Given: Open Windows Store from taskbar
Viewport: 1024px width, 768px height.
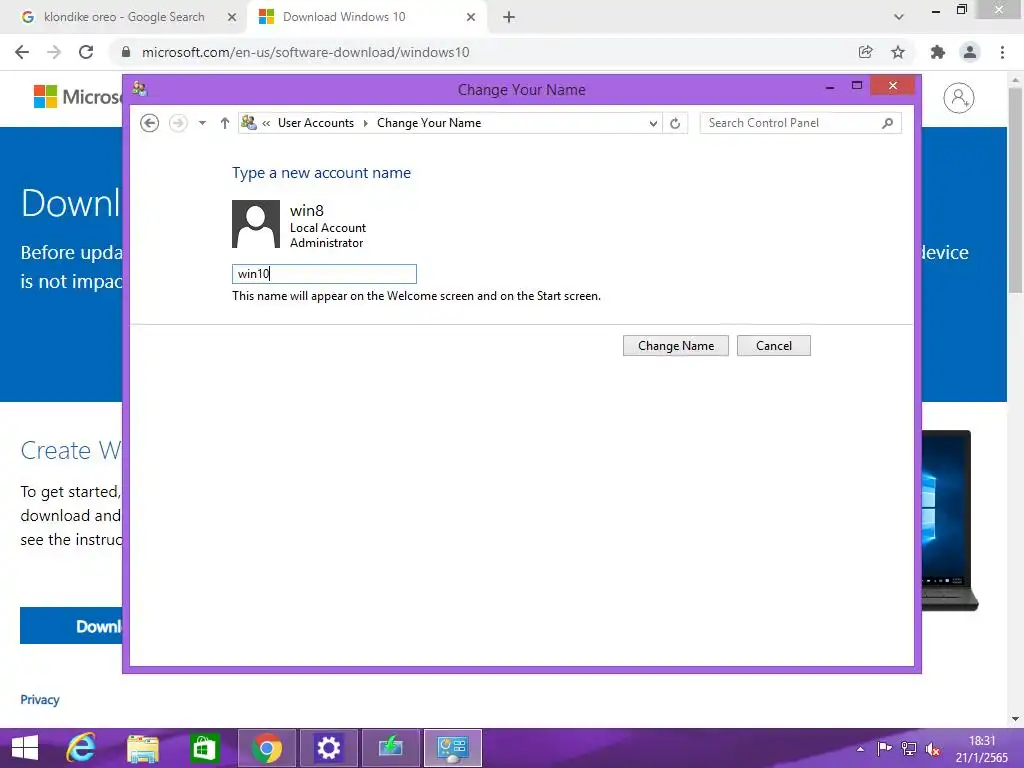Looking at the screenshot, I should 204,748.
